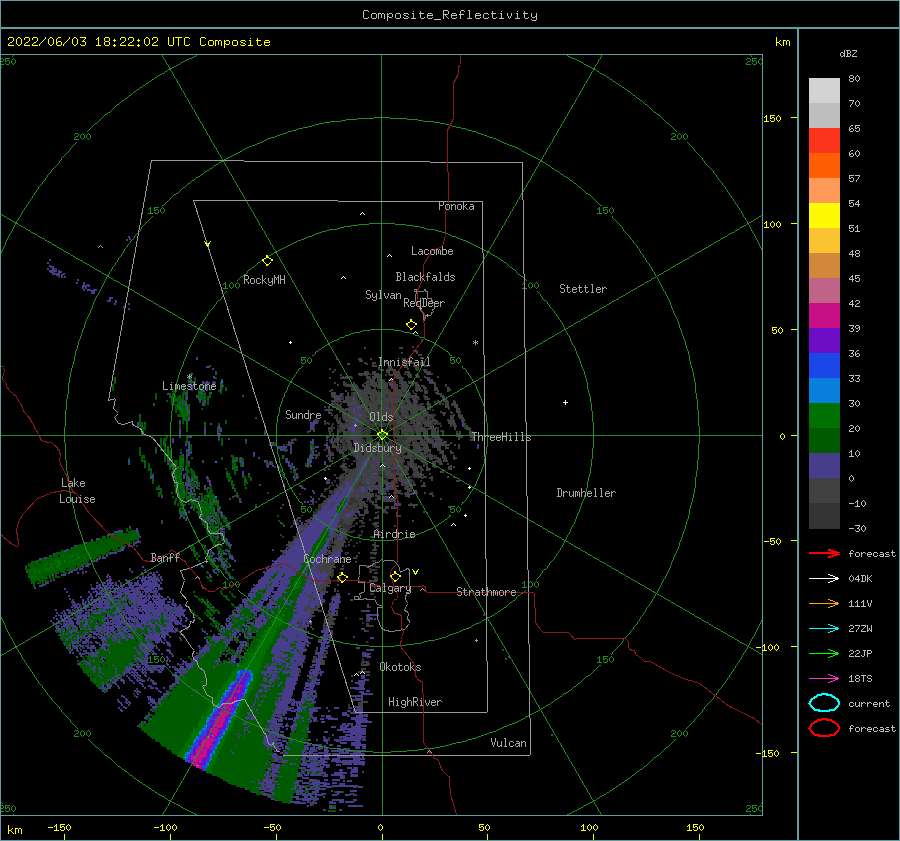Click the Calgary city label
This screenshot has height=841, width=900.
point(390,588)
